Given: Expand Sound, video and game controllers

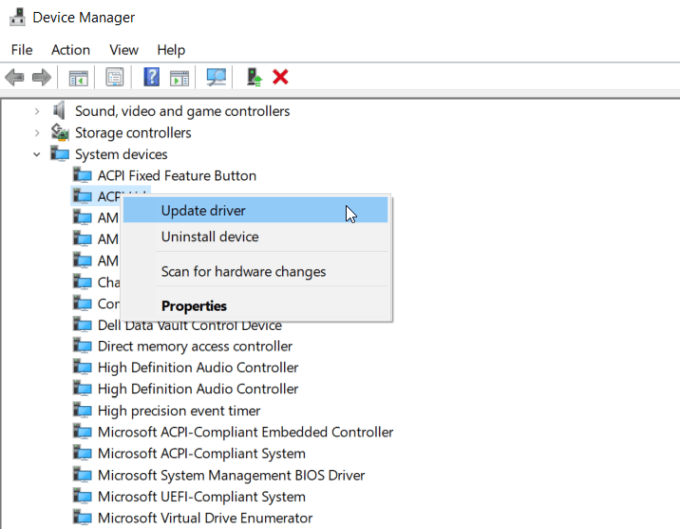Looking at the screenshot, I should (x=38, y=111).
